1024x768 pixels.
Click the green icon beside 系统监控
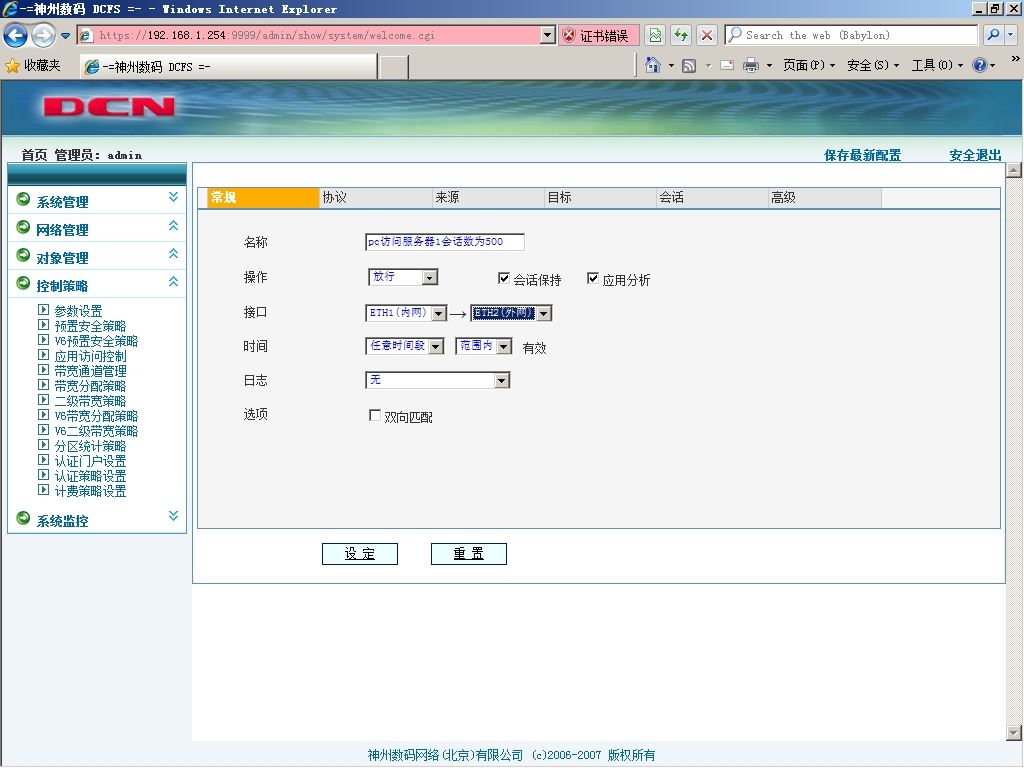pyautogui.click(x=24, y=518)
